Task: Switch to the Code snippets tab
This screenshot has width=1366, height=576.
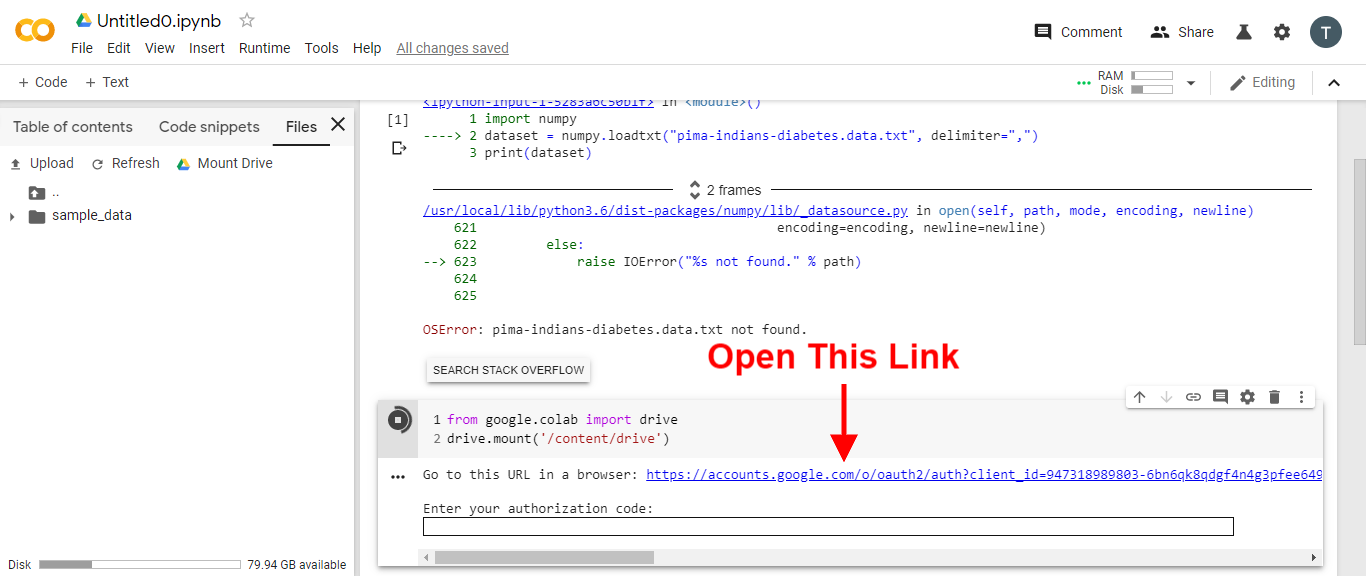Action: tap(208, 126)
